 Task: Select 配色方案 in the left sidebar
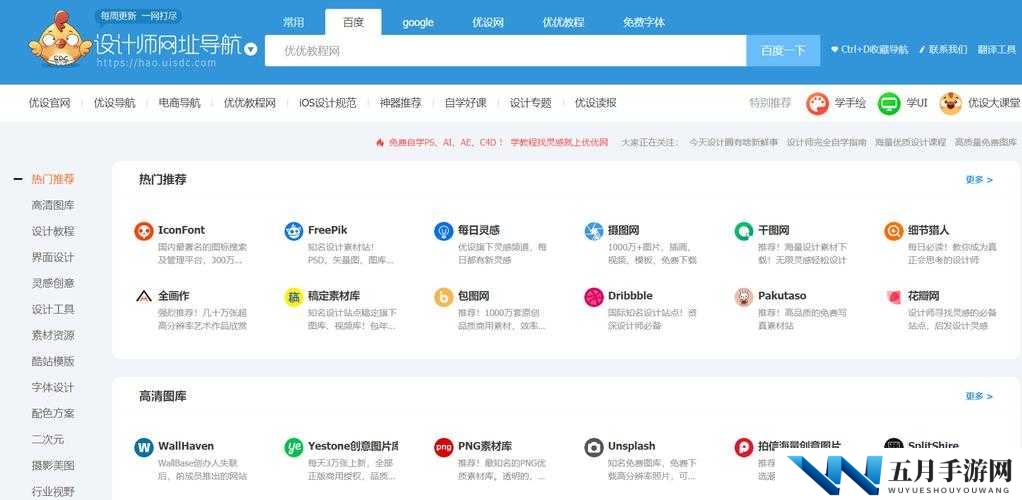click(x=53, y=413)
